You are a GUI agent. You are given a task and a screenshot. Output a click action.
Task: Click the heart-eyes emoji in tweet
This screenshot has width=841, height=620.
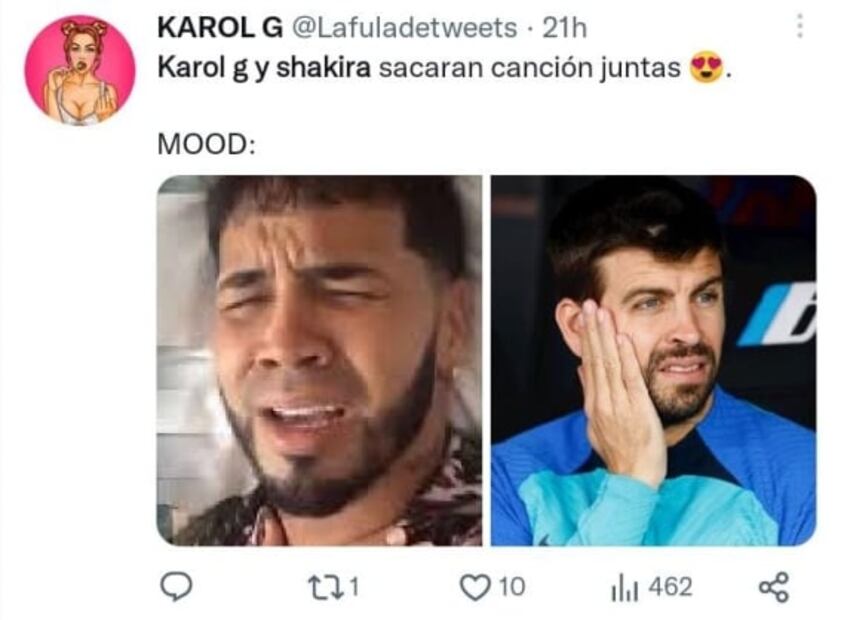pos(706,67)
